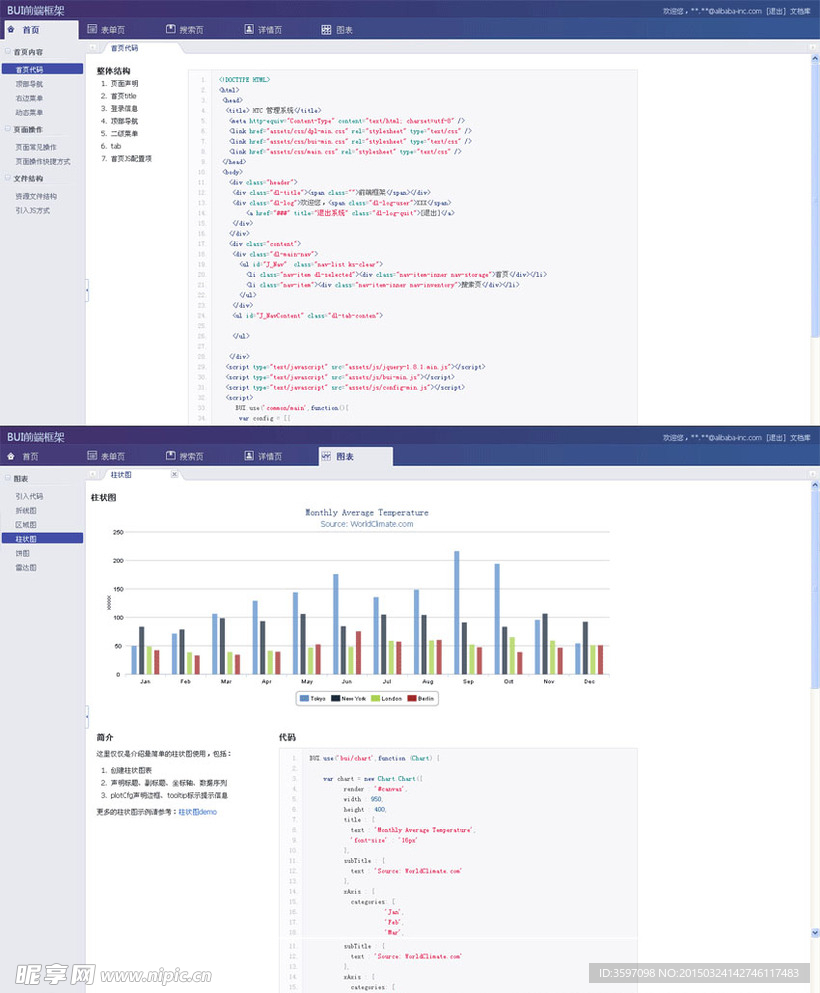The height and width of the screenshot is (993, 820).
Task: Click outline item '登录信息'
Action: coord(124,109)
